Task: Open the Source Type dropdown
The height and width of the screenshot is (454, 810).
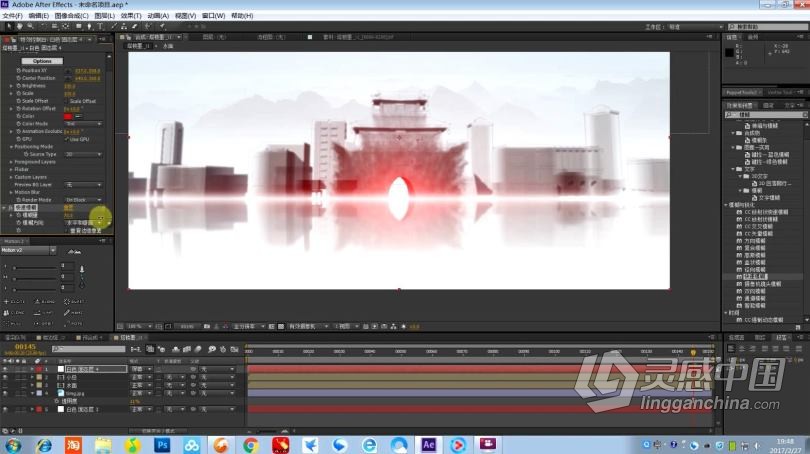Action: (x=84, y=154)
